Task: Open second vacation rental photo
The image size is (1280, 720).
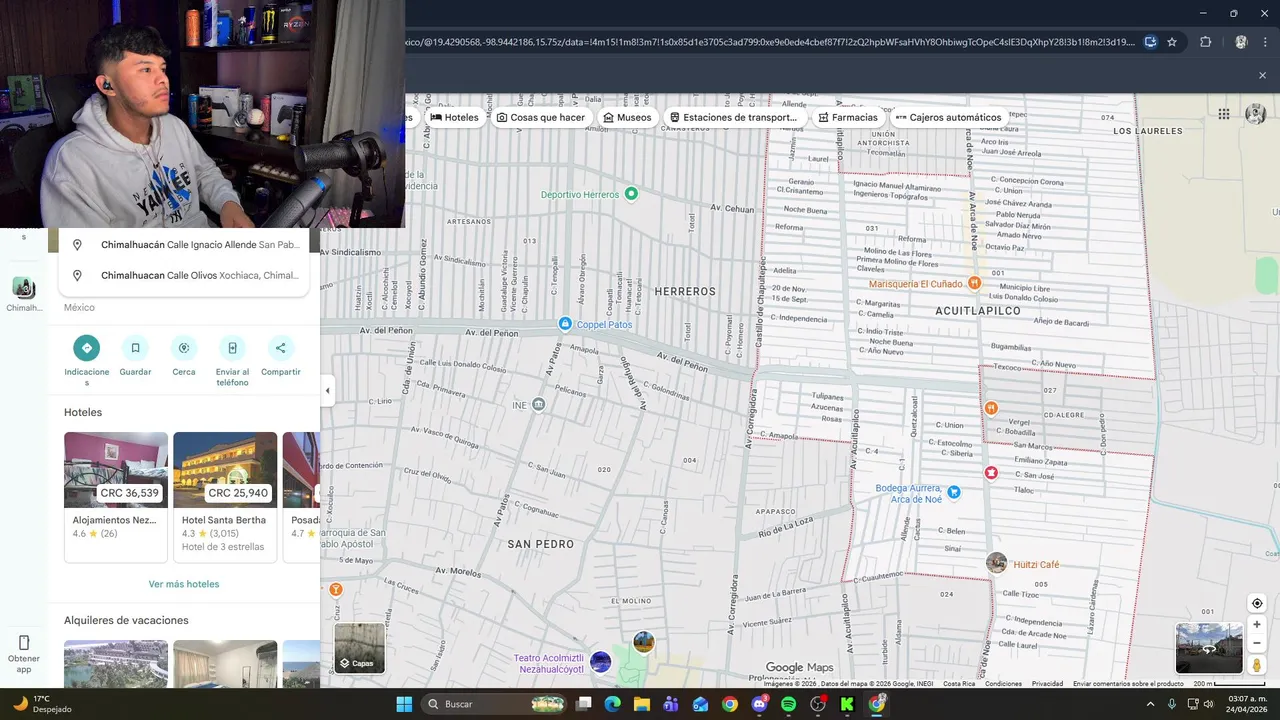Action: 225,664
